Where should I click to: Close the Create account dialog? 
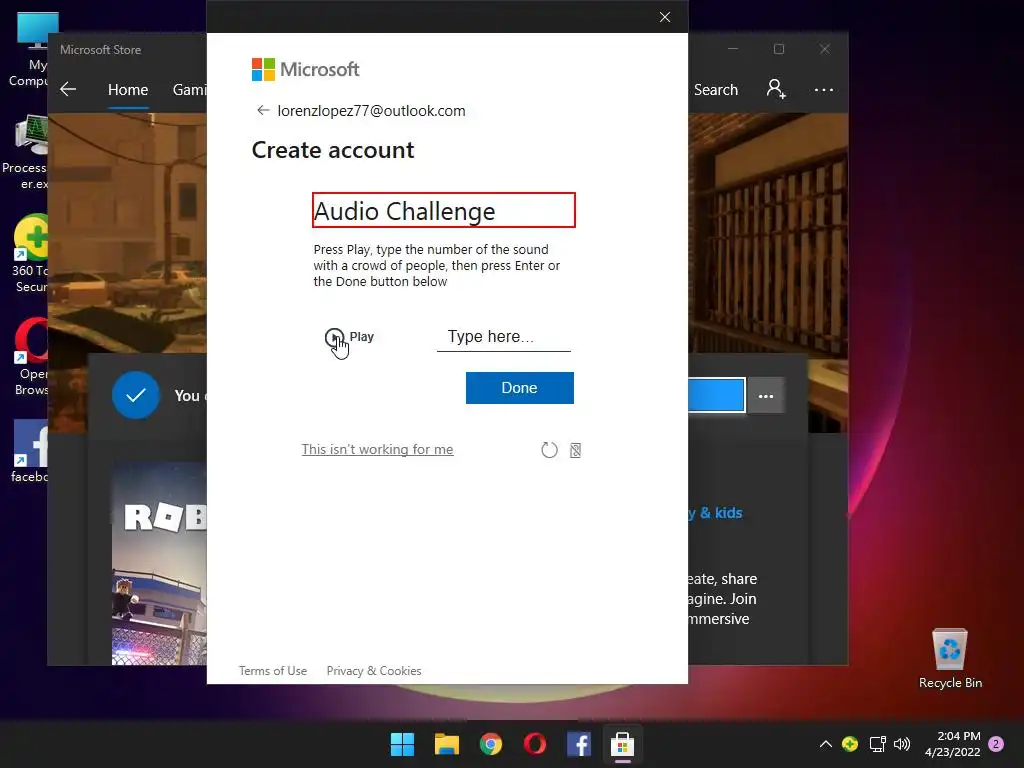tap(665, 17)
